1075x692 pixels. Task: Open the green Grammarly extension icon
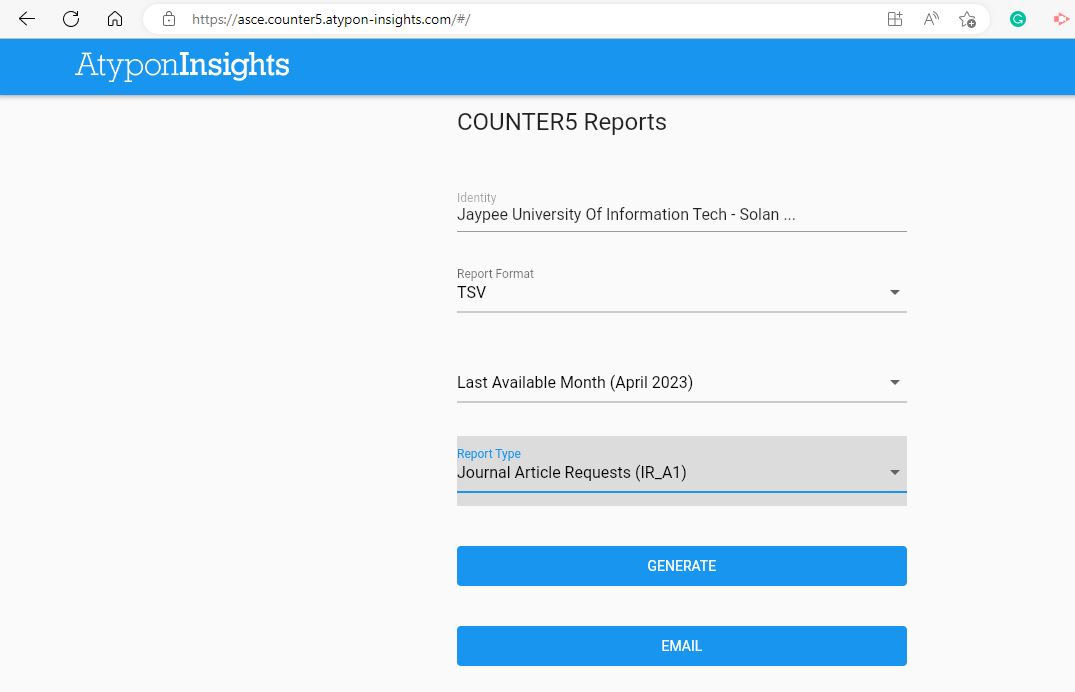(1018, 19)
